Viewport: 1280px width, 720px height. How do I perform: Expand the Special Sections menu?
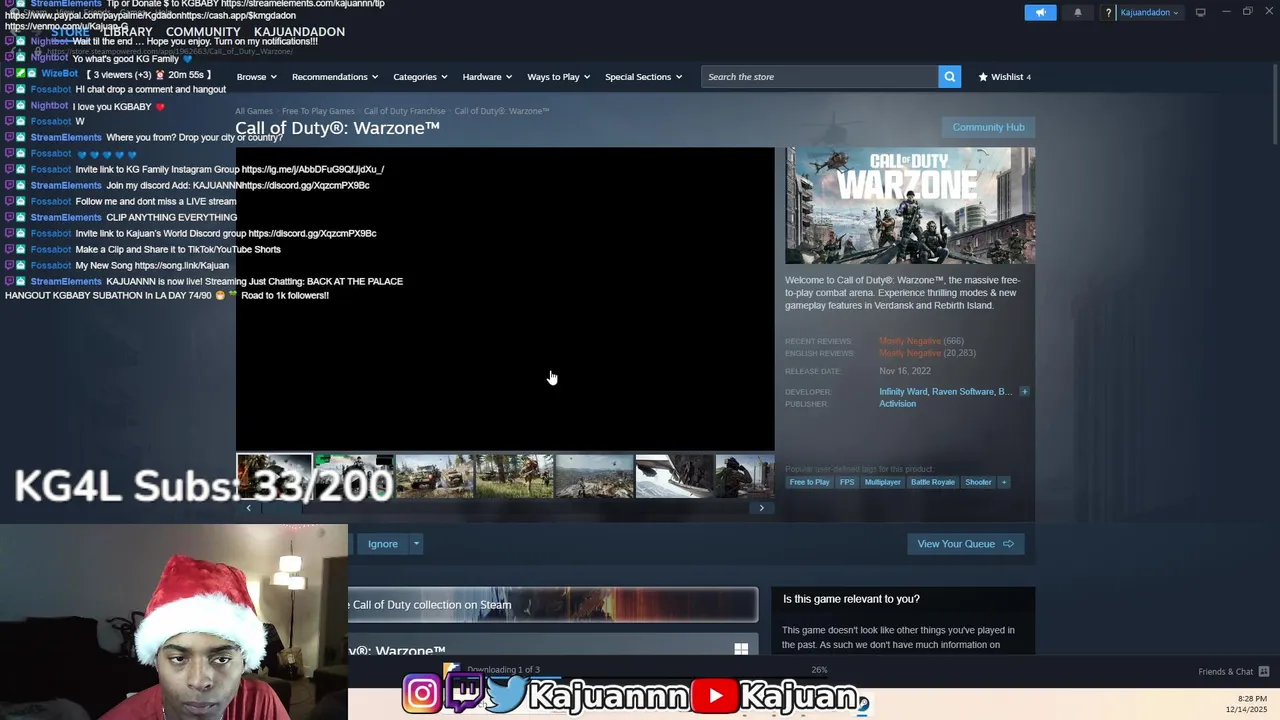click(643, 77)
